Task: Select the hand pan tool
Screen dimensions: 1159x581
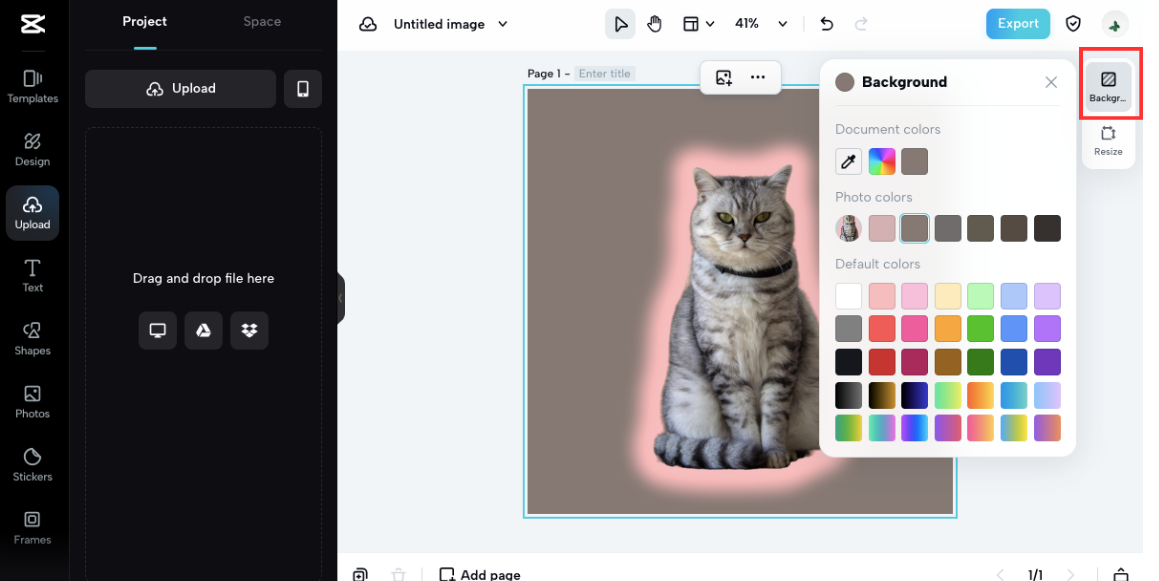Action: pos(654,24)
